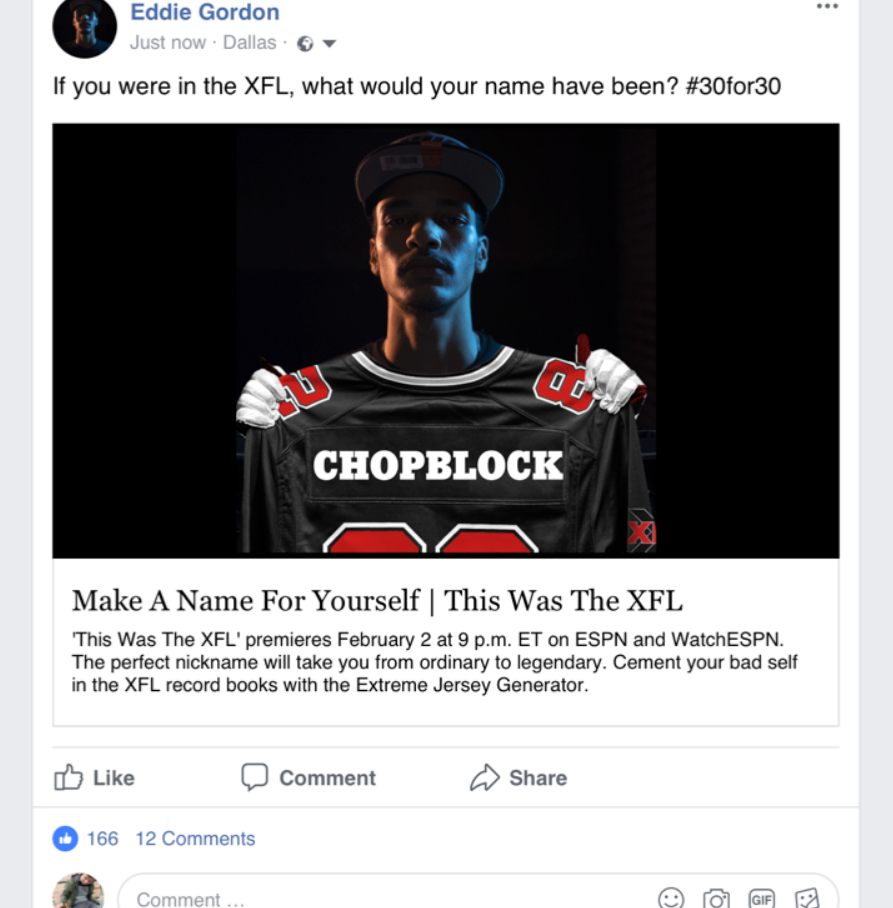Click the blue like reaction icon
893x908 pixels.
(x=65, y=838)
